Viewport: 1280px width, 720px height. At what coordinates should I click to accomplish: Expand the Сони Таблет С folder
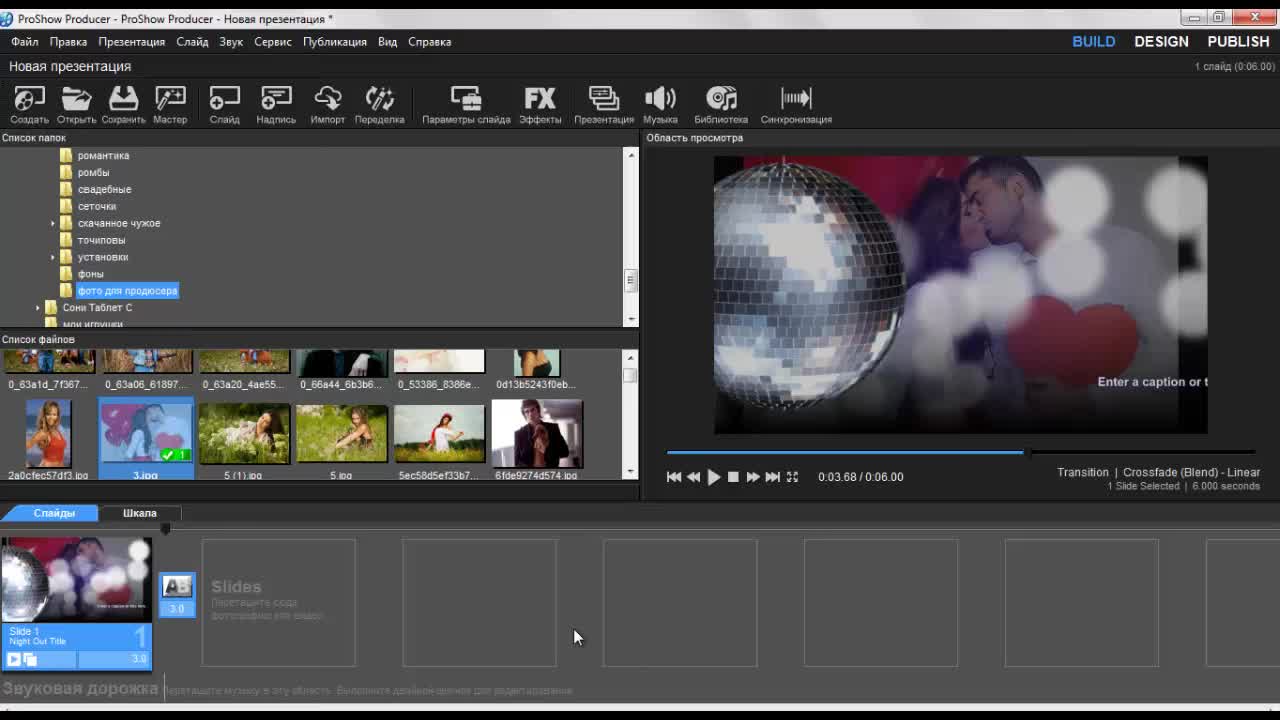[x=38, y=308]
